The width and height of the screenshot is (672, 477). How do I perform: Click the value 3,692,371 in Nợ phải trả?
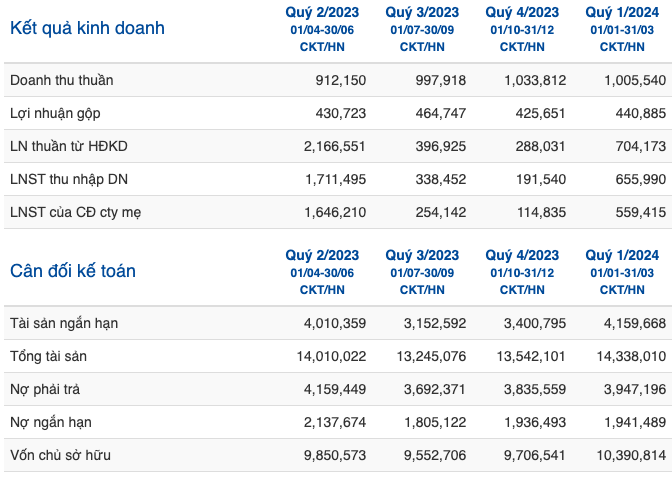[x=435, y=389]
